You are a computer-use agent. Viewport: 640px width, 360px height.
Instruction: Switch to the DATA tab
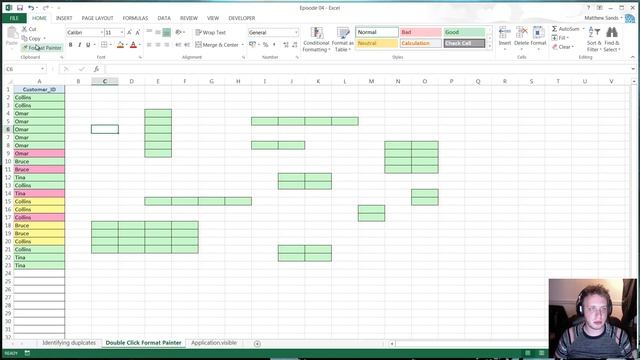pyautogui.click(x=164, y=18)
